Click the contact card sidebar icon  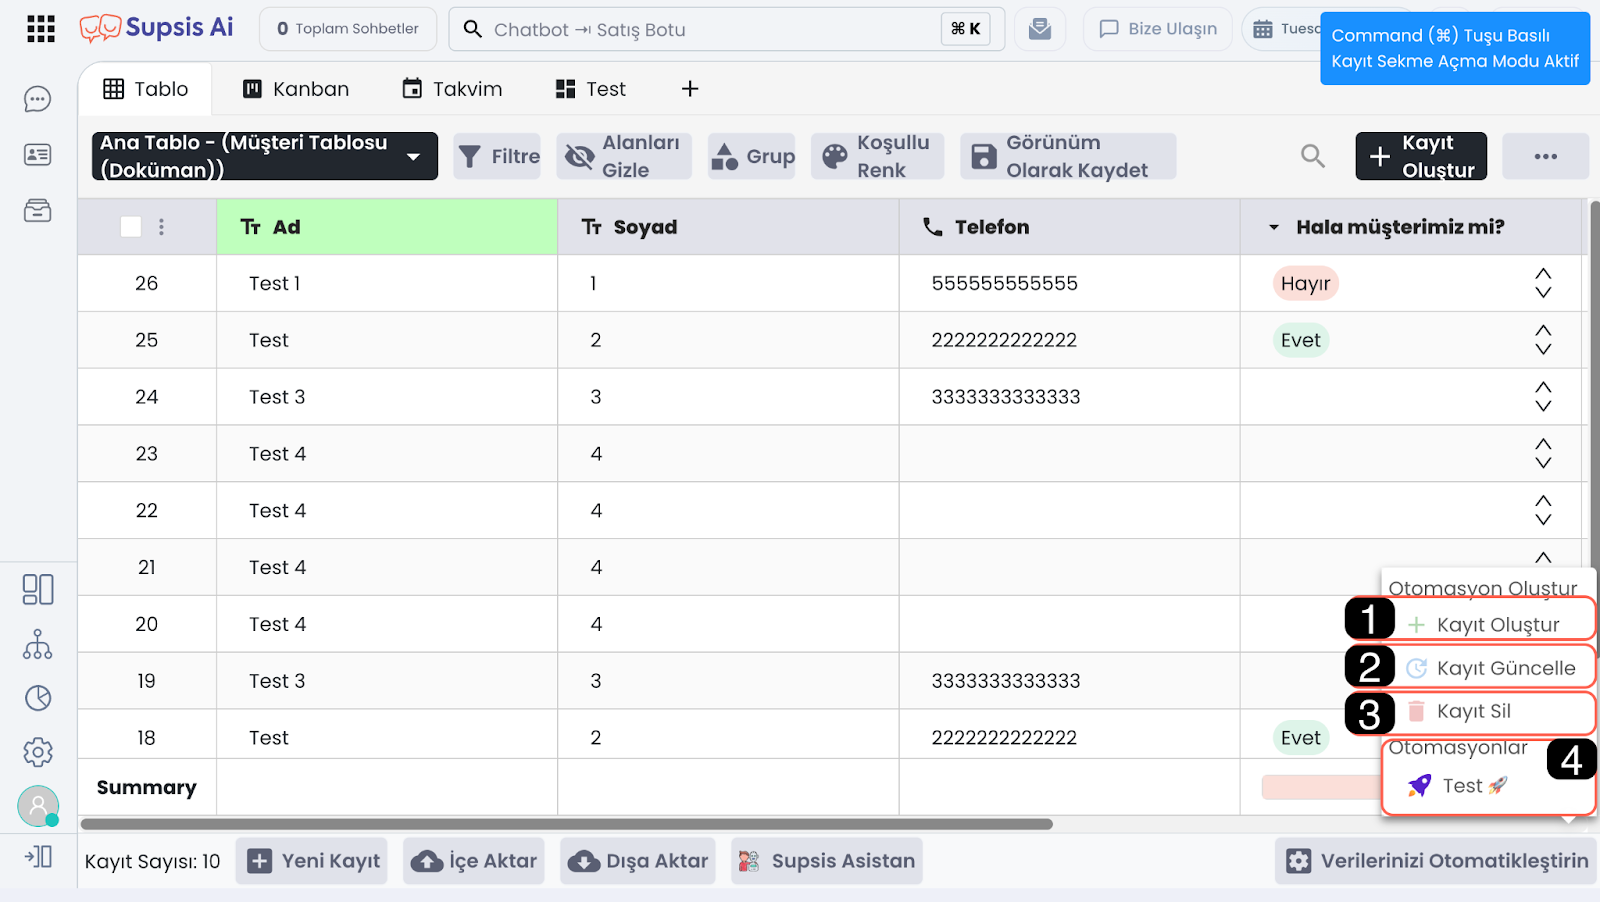click(38, 155)
